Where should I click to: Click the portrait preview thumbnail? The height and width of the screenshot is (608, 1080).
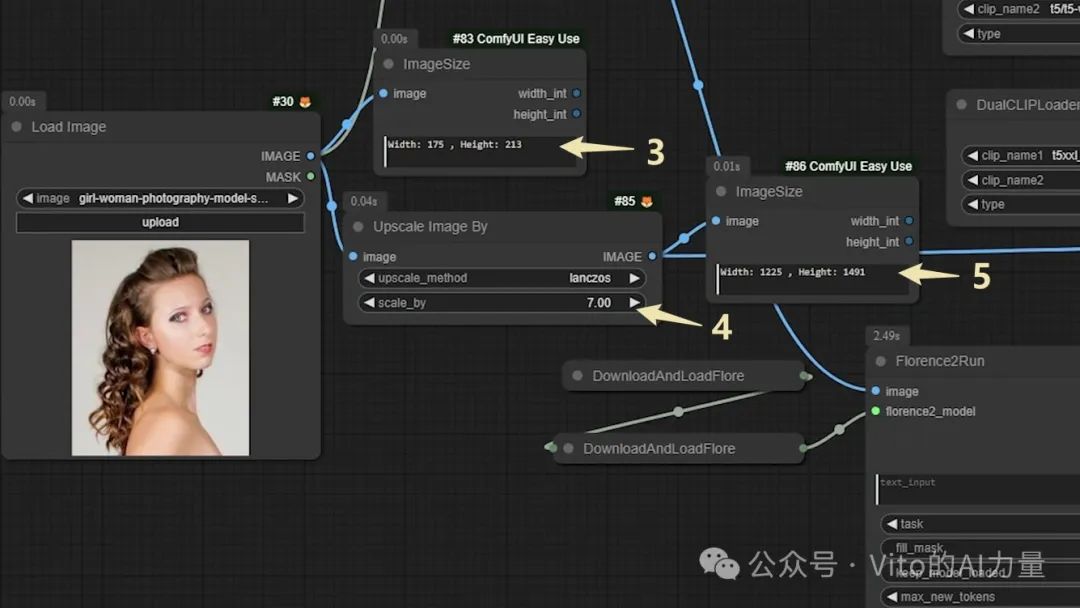160,348
